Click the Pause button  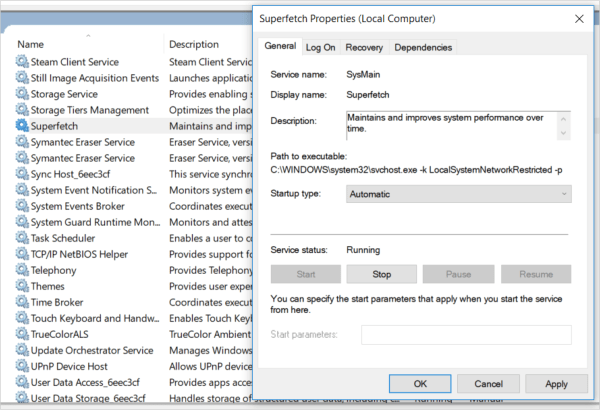tap(458, 274)
